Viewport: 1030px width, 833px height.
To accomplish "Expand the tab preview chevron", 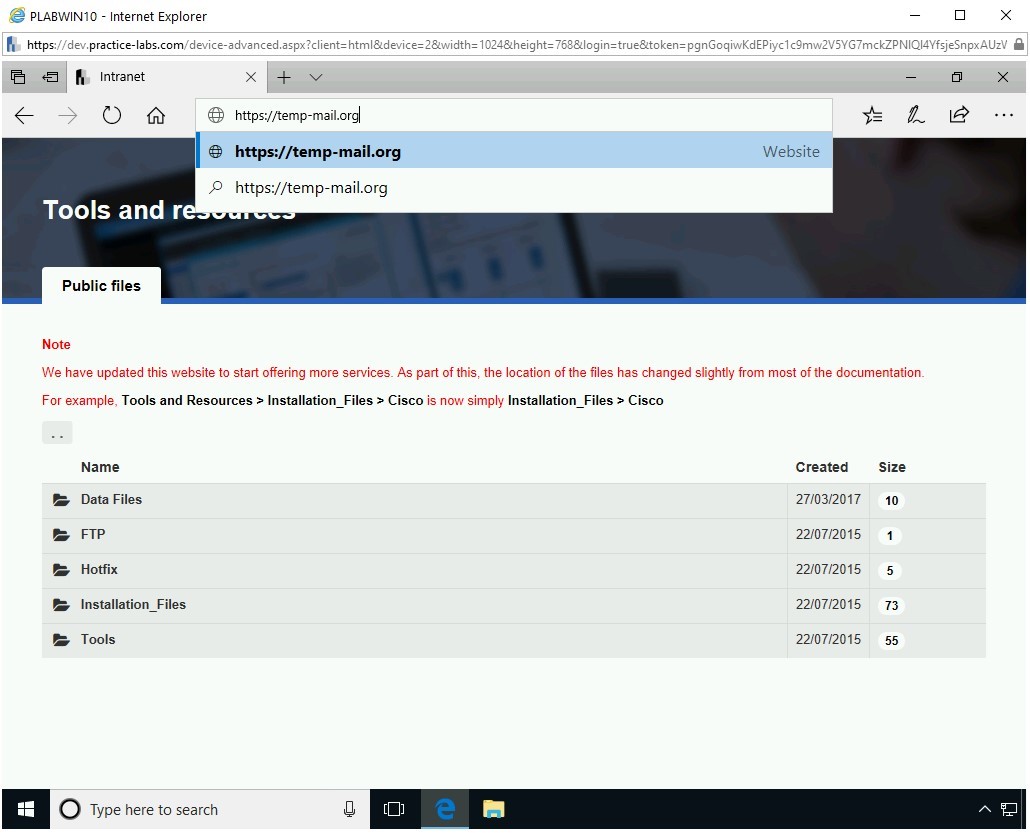I will [315, 77].
